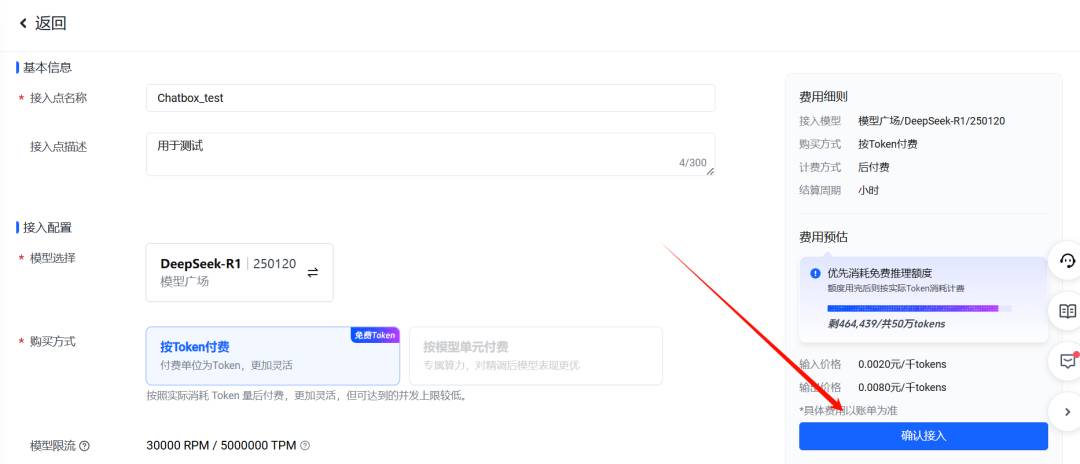This screenshot has width=1080, height=464.
Task: Click the info icon beside 优先消耗免费推理额度
Action: [816, 273]
